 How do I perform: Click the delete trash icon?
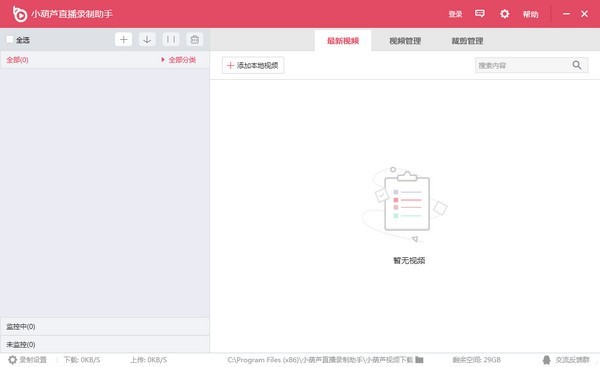point(194,39)
